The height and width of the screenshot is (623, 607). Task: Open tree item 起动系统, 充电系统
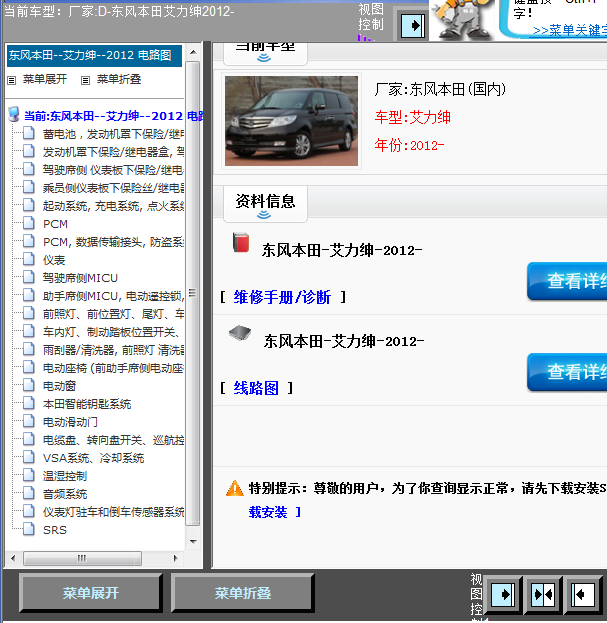click(113, 206)
